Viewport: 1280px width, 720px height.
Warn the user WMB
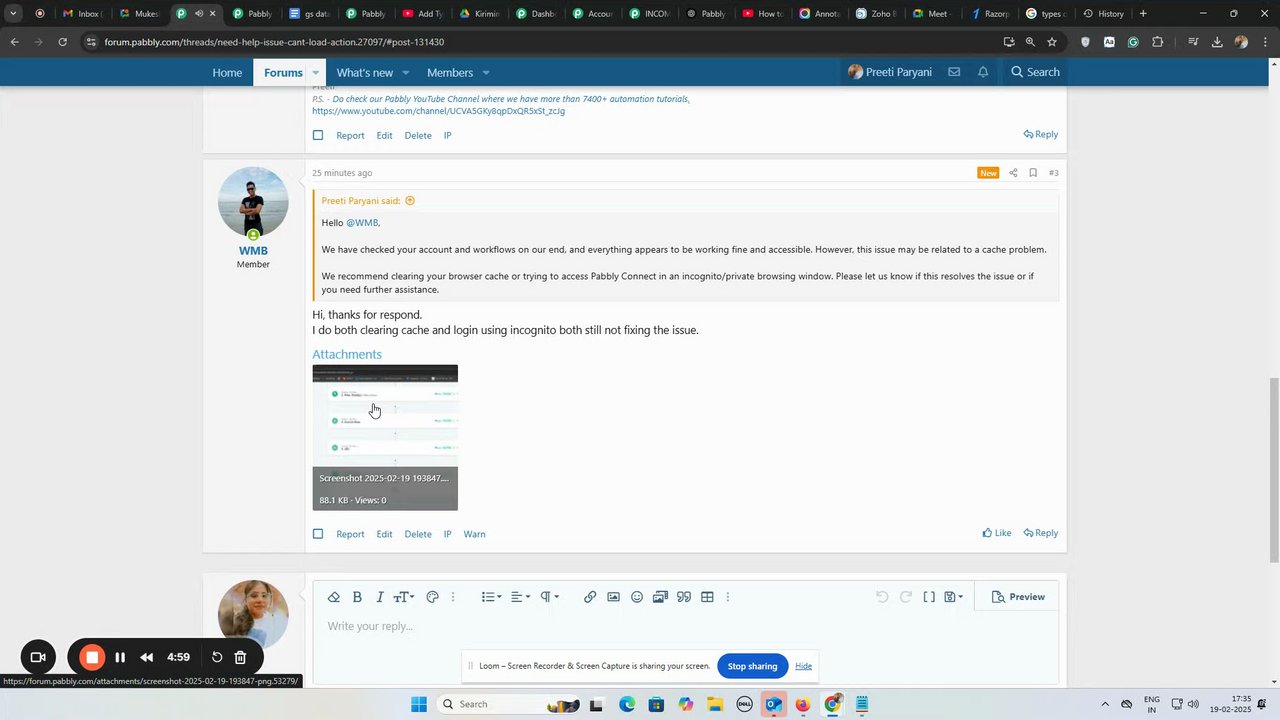tap(475, 534)
